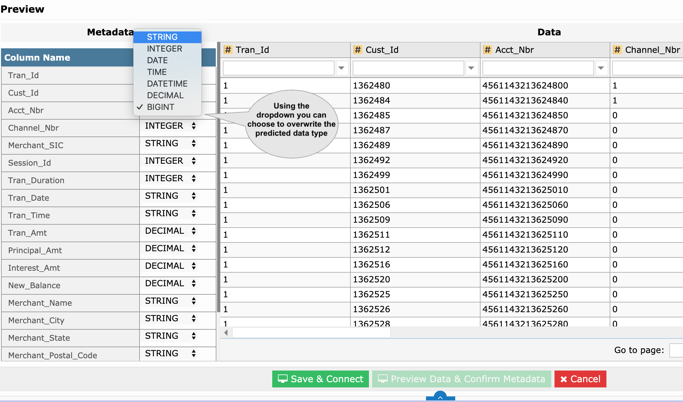Click the Acct_Nbr cell 4561143213624800
Image resolution: width=683 pixels, height=402 pixels.
tap(545, 86)
